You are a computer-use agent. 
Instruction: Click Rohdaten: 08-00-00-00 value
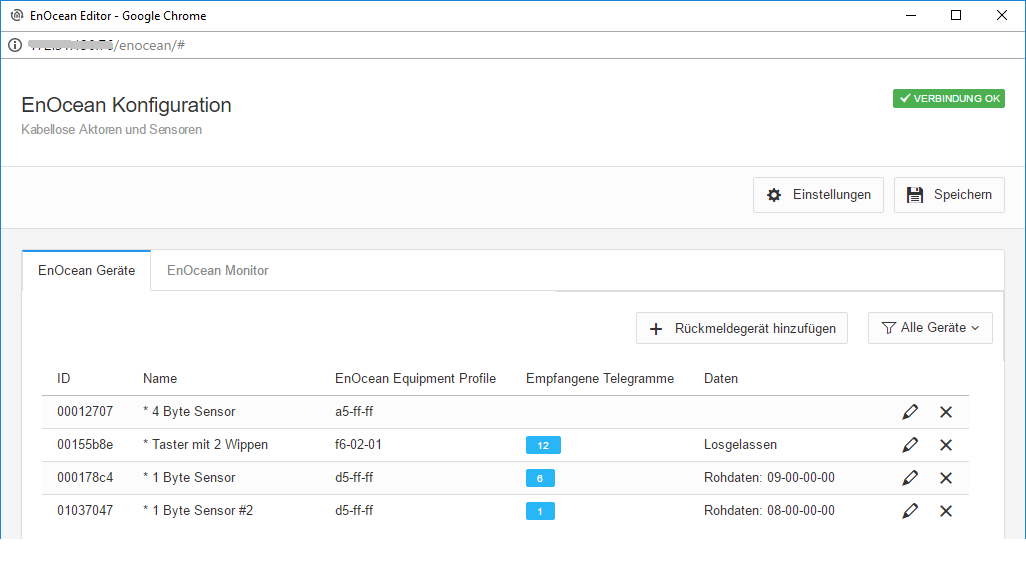click(769, 510)
